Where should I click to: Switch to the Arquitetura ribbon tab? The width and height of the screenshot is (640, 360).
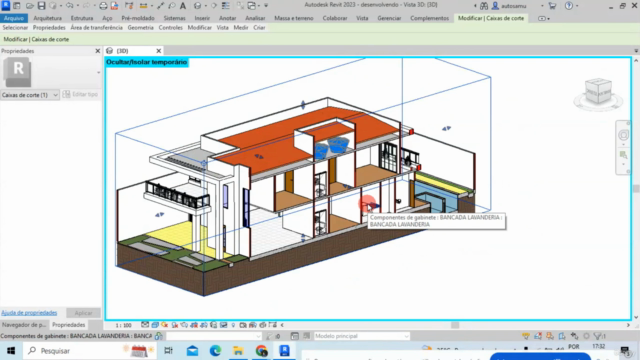[x=47, y=18]
